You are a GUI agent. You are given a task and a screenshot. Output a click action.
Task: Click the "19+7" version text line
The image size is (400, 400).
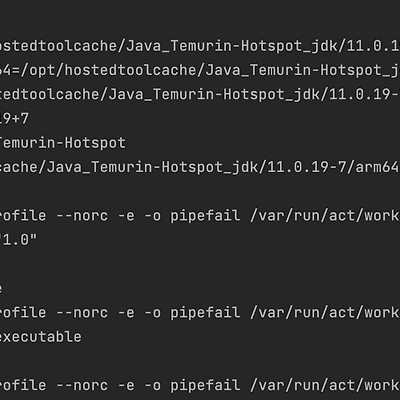[14, 119]
